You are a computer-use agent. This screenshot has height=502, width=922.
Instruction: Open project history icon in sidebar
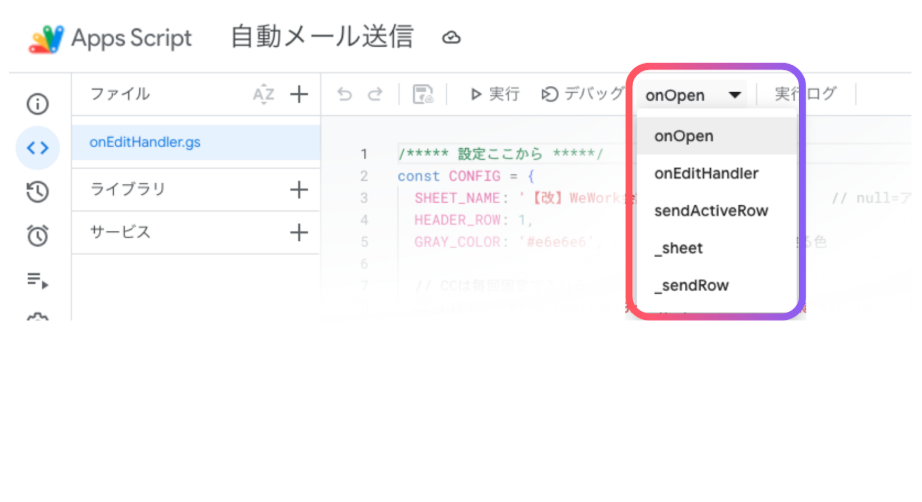(x=38, y=192)
